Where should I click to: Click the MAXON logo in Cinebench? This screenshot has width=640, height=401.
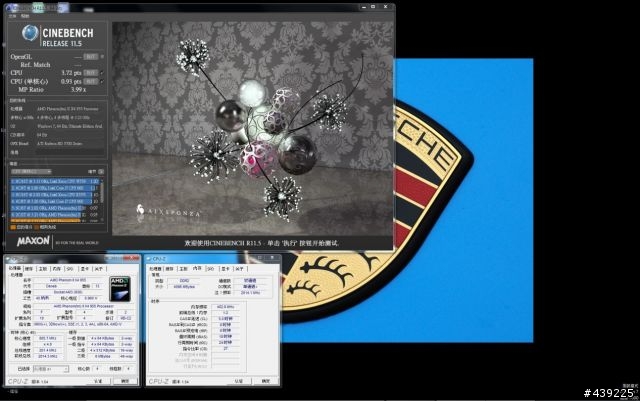click(x=33, y=241)
